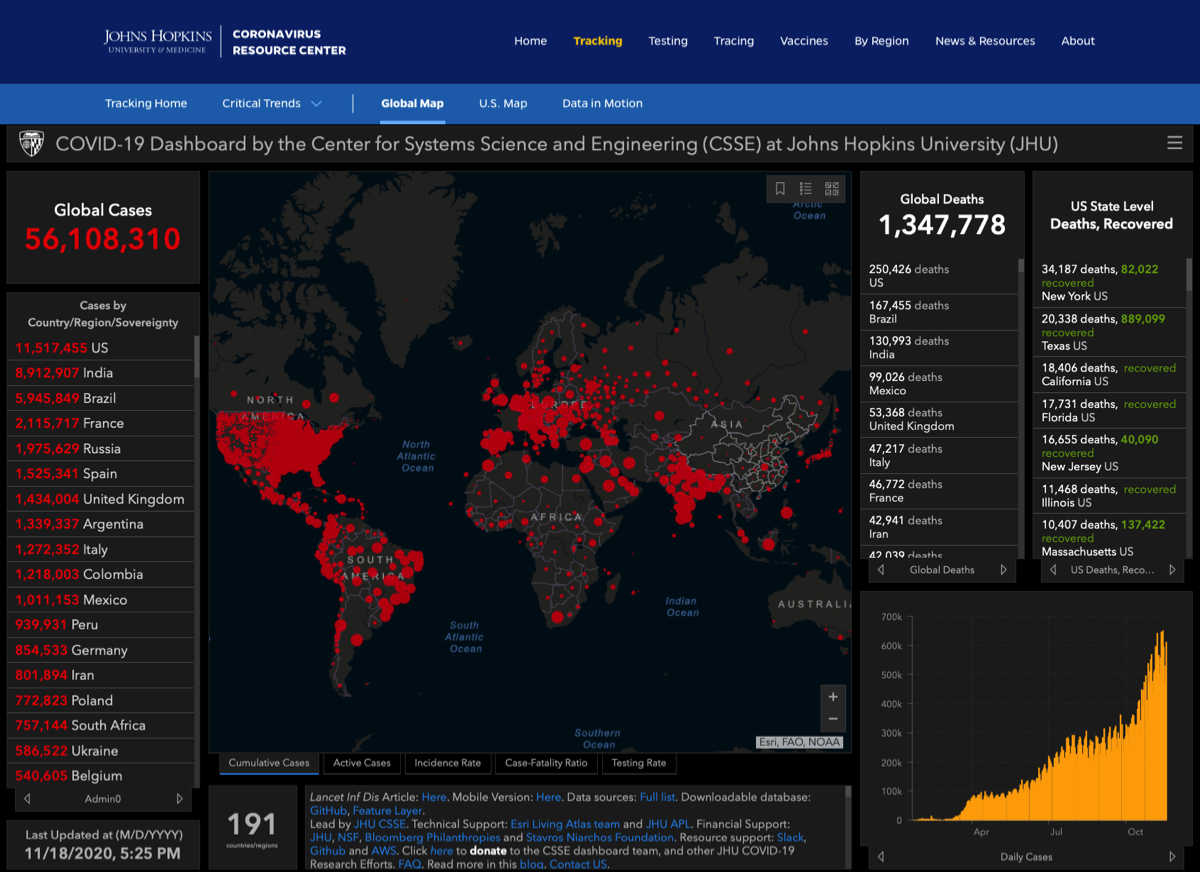The height and width of the screenshot is (872, 1200).
Task: Click the Johns Hopkins University & Medicine logo
Action: pos(156,41)
